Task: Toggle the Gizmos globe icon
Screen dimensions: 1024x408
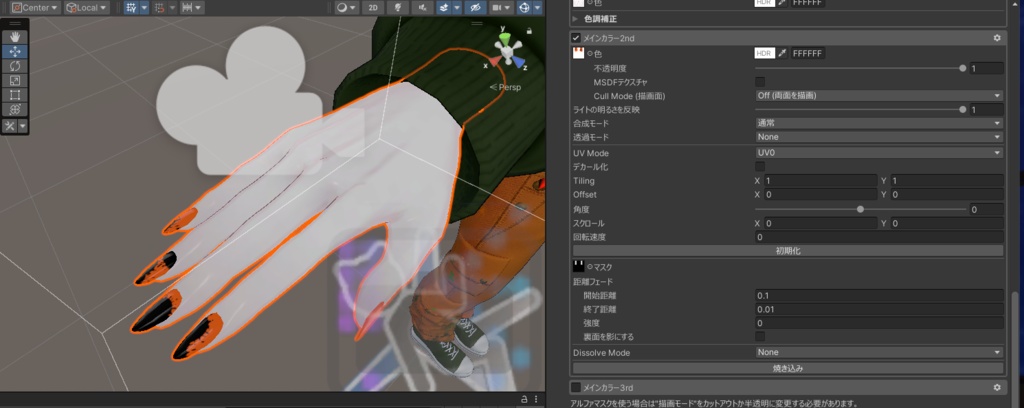Action: pos(524,8)
